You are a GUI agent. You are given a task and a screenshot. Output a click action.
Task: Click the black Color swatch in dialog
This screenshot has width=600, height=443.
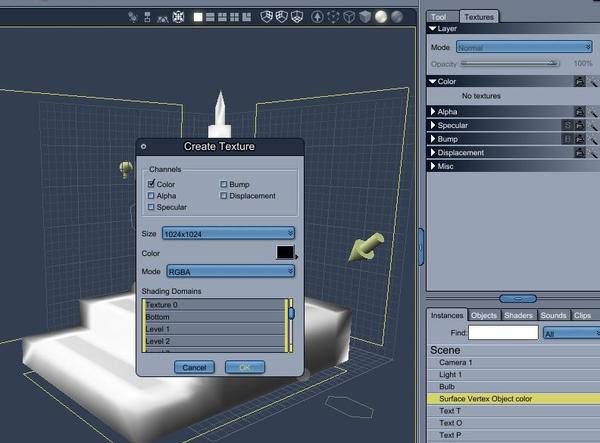(x=285, y=252)
